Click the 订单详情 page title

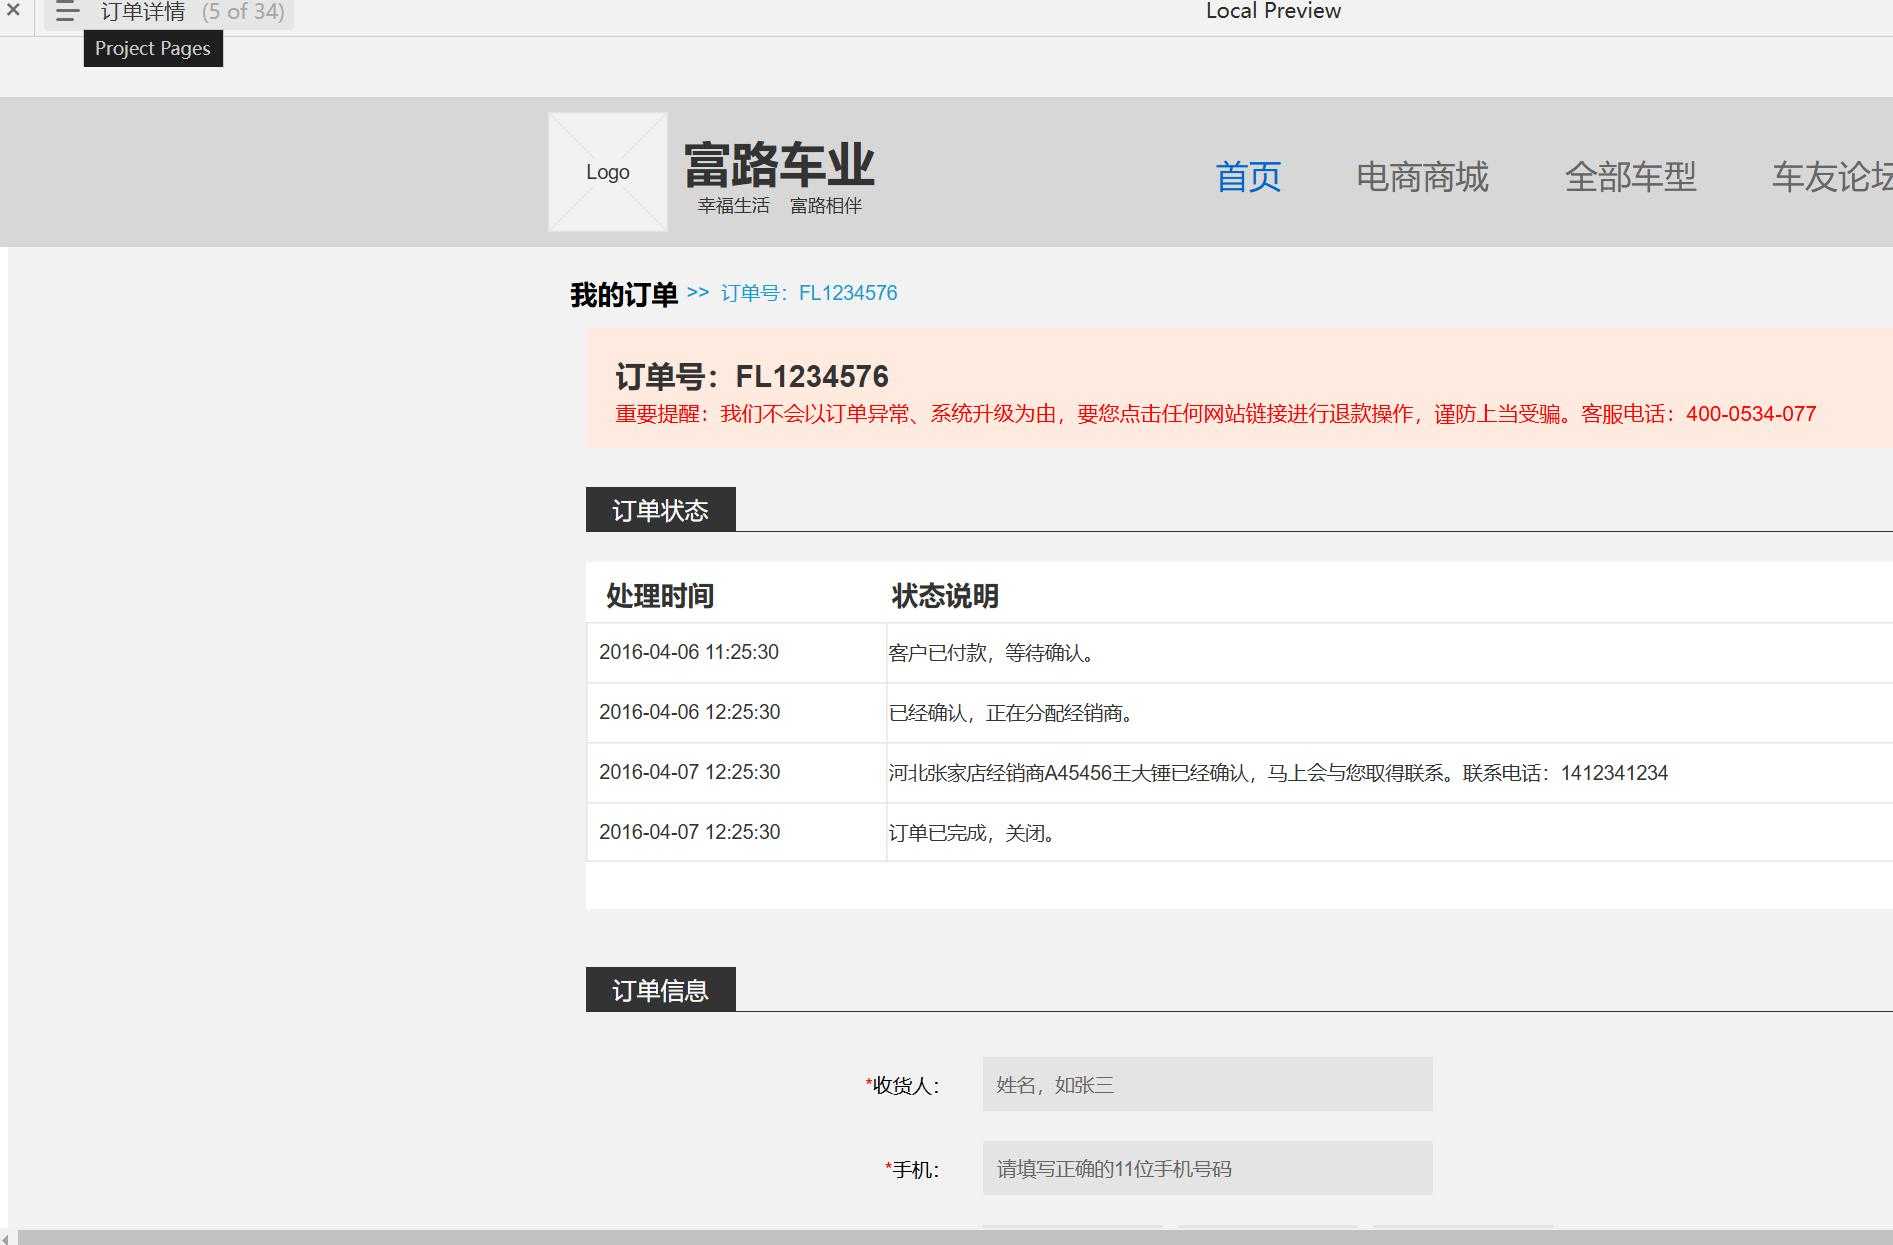point(143,12)
